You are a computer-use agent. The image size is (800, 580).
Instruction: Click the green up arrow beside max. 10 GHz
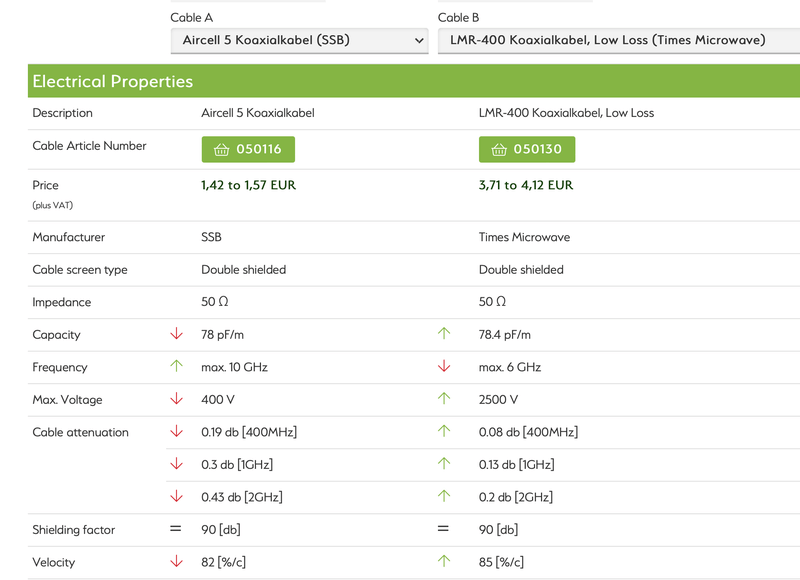point(177,367)
